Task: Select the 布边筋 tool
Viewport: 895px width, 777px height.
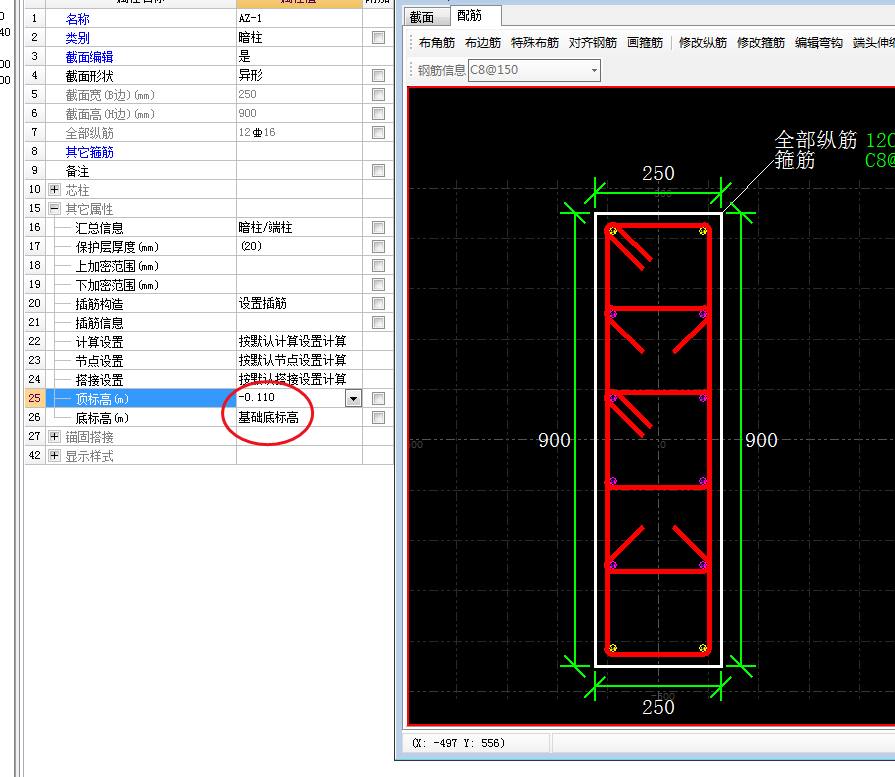Action: [x=483, y=43]
